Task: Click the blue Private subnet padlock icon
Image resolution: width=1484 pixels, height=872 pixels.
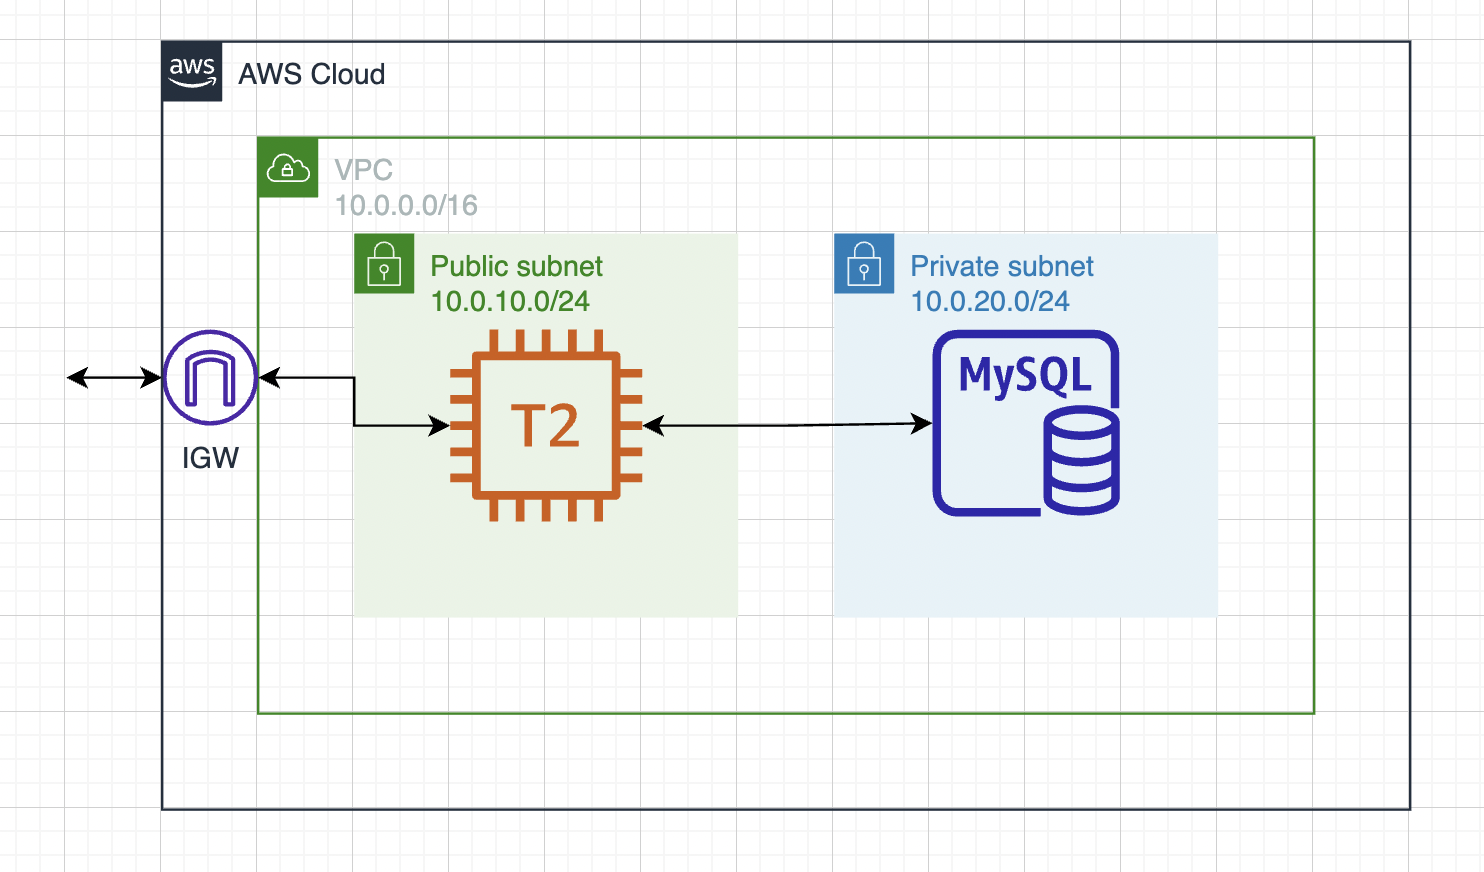Action: 864,264
